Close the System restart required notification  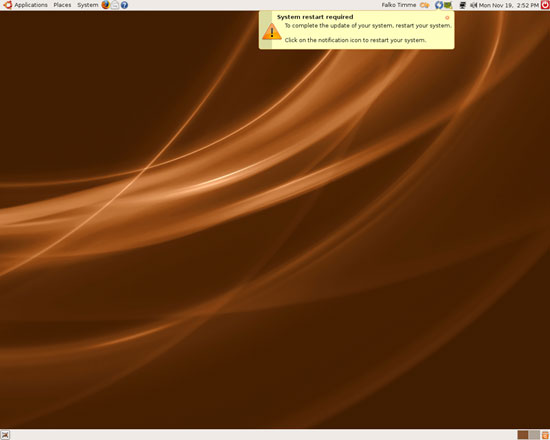click(447, 18)
